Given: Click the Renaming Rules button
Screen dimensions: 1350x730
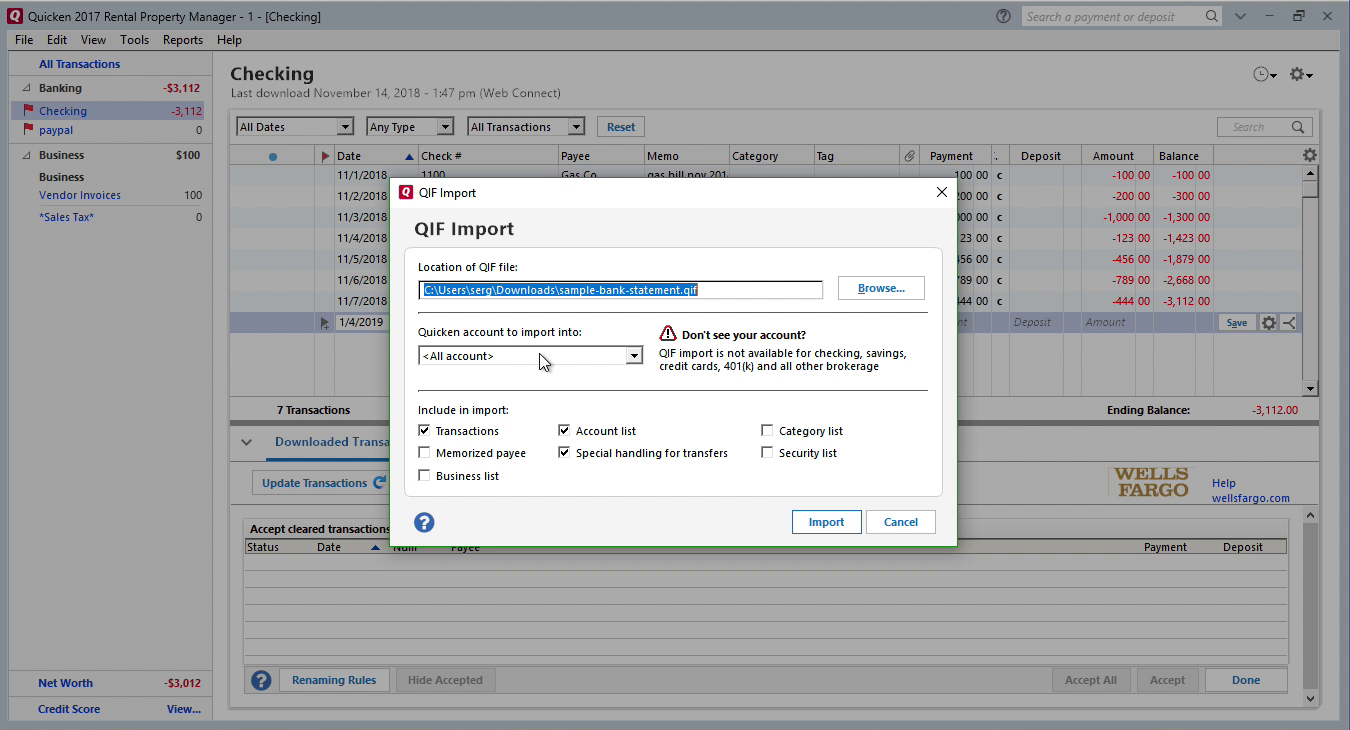Looking at the screenshot, I should (334, 680).
